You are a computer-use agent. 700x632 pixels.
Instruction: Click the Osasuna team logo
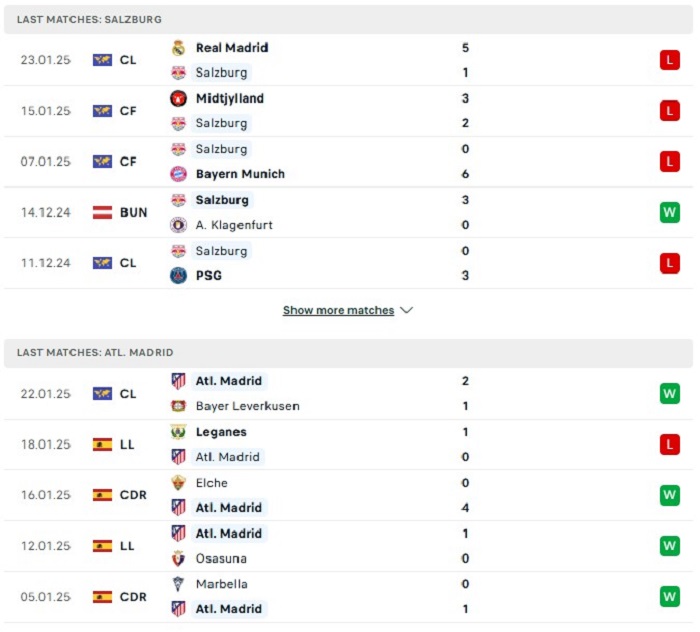[x=178, y=559]
